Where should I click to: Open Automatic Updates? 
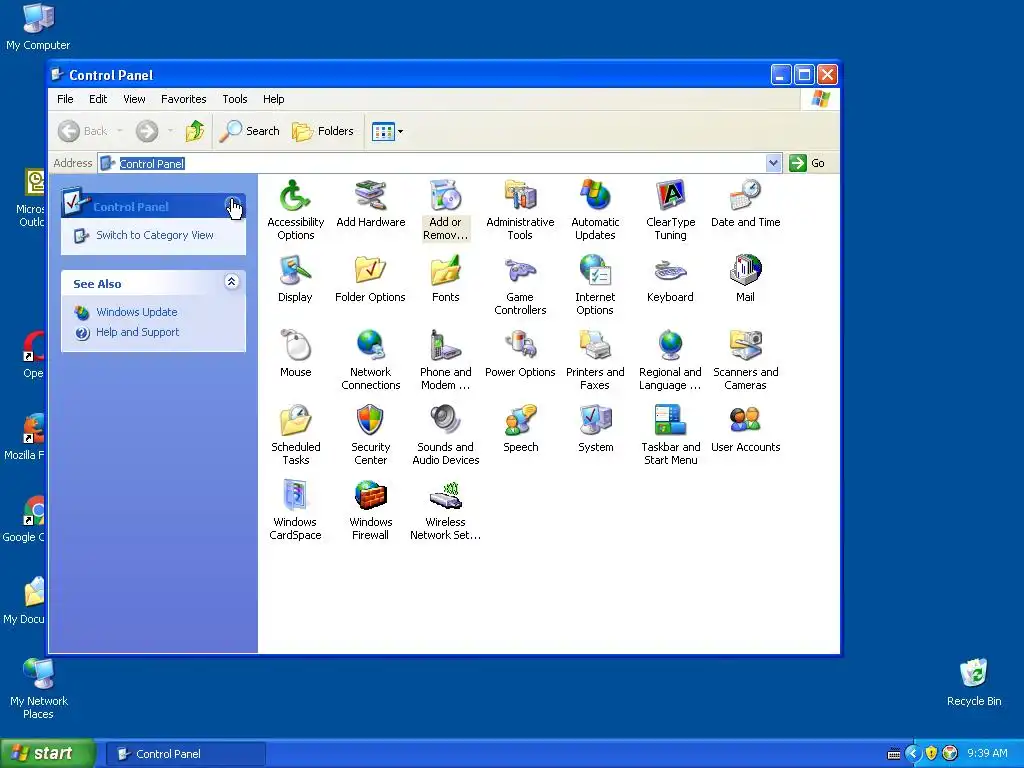[595, 210]
